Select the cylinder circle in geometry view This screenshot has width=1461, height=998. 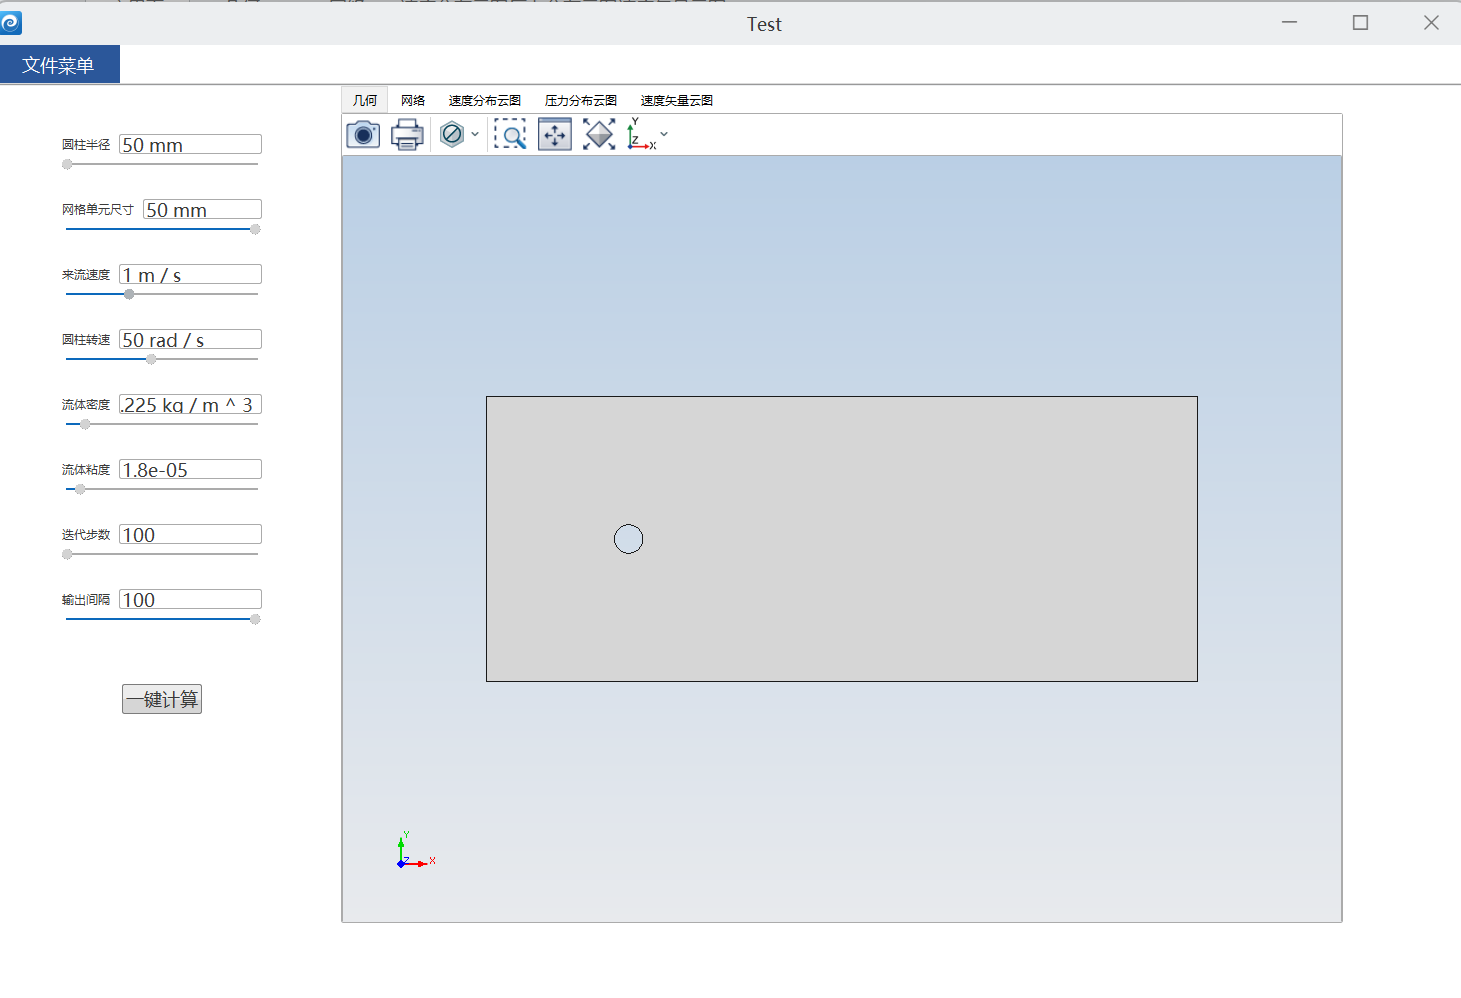pyautogui.click(x=628, y=539)
